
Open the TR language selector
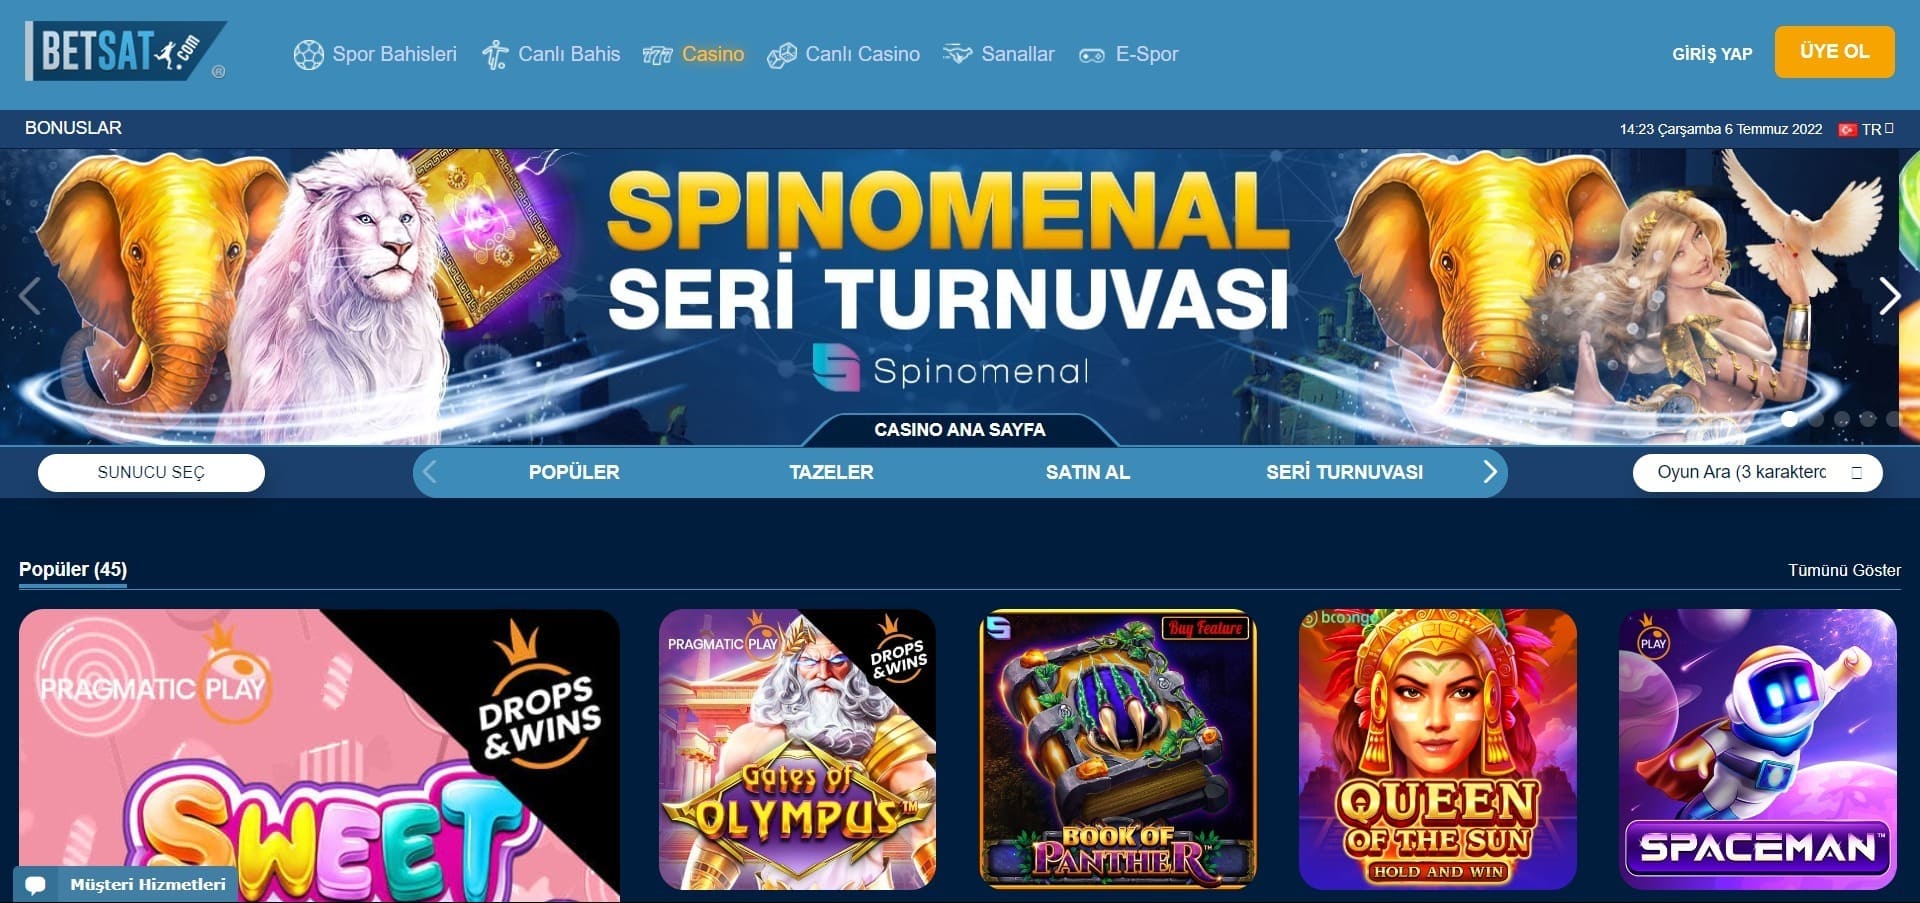(1866, 129)
